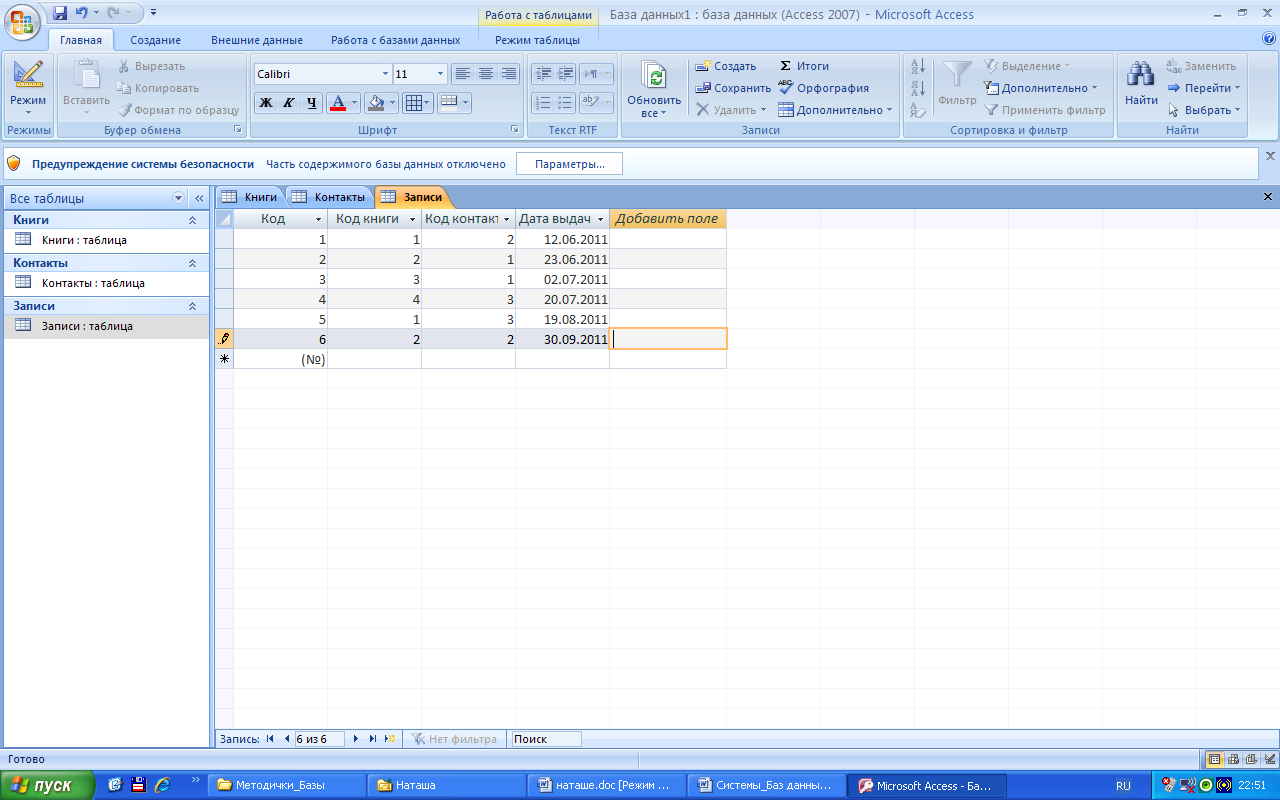Open Работа с базами данных tab
Screen dimensions: 1280x800
[396, 40]
